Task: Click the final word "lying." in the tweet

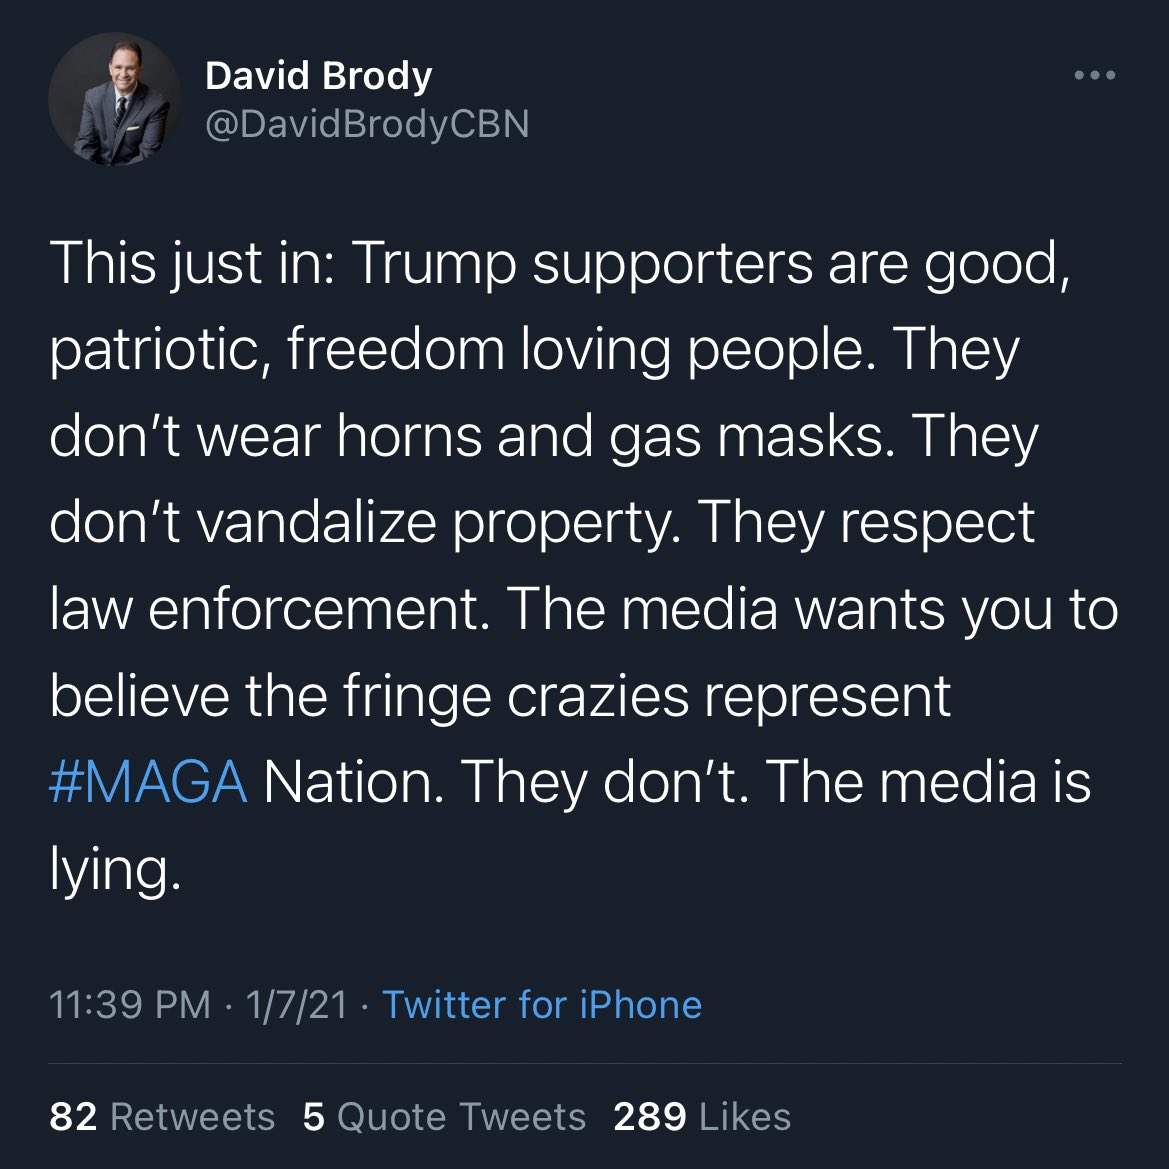Action: (x=115, y=870)
